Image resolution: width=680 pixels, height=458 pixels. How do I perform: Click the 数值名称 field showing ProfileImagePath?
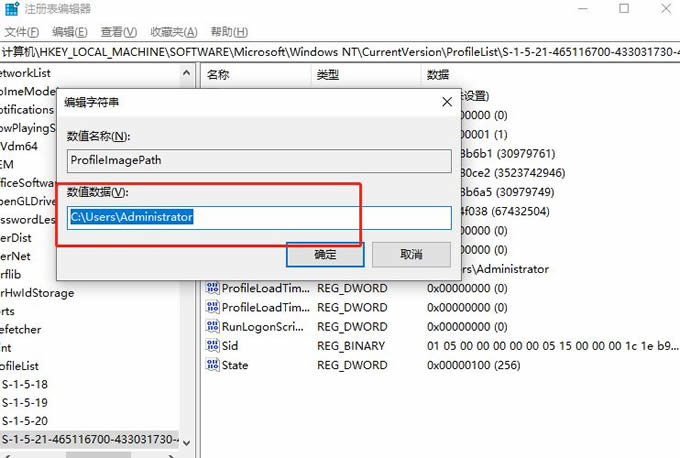[259, 160]
